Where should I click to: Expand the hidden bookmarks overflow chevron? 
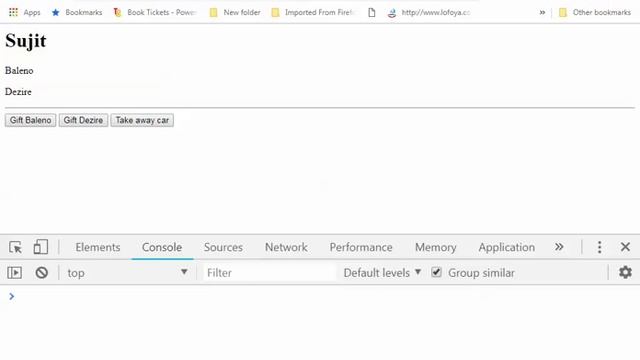point(542,12)
